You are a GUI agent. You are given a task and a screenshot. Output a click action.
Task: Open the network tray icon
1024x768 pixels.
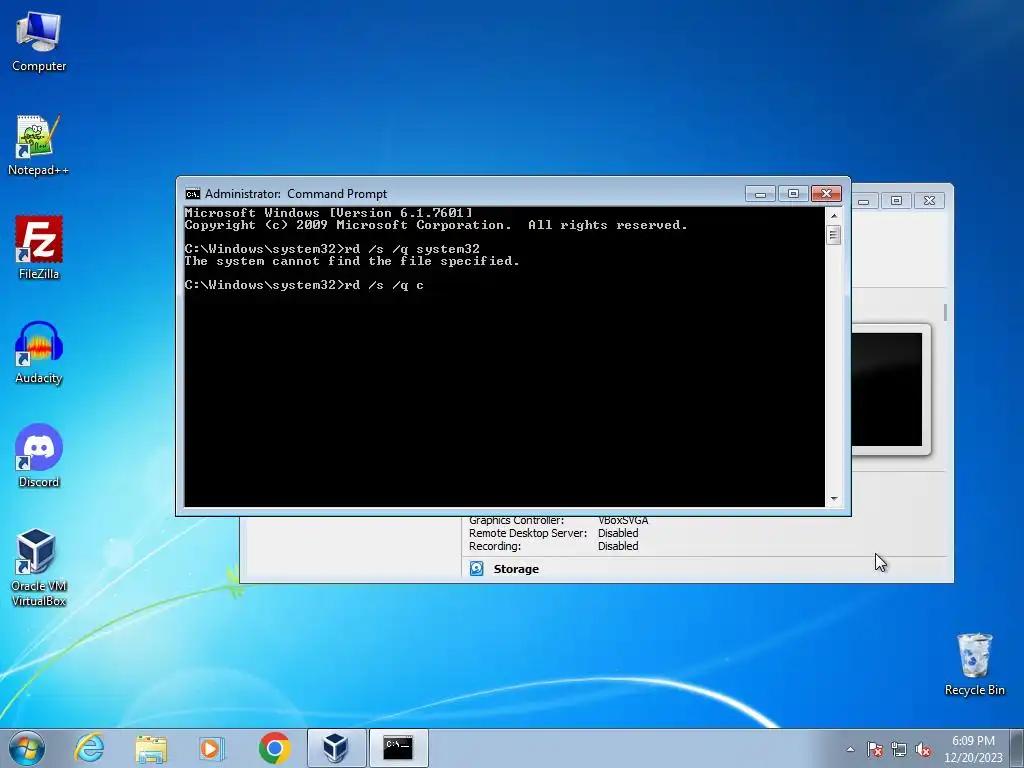pyautogui.click(x=899, y=749)
